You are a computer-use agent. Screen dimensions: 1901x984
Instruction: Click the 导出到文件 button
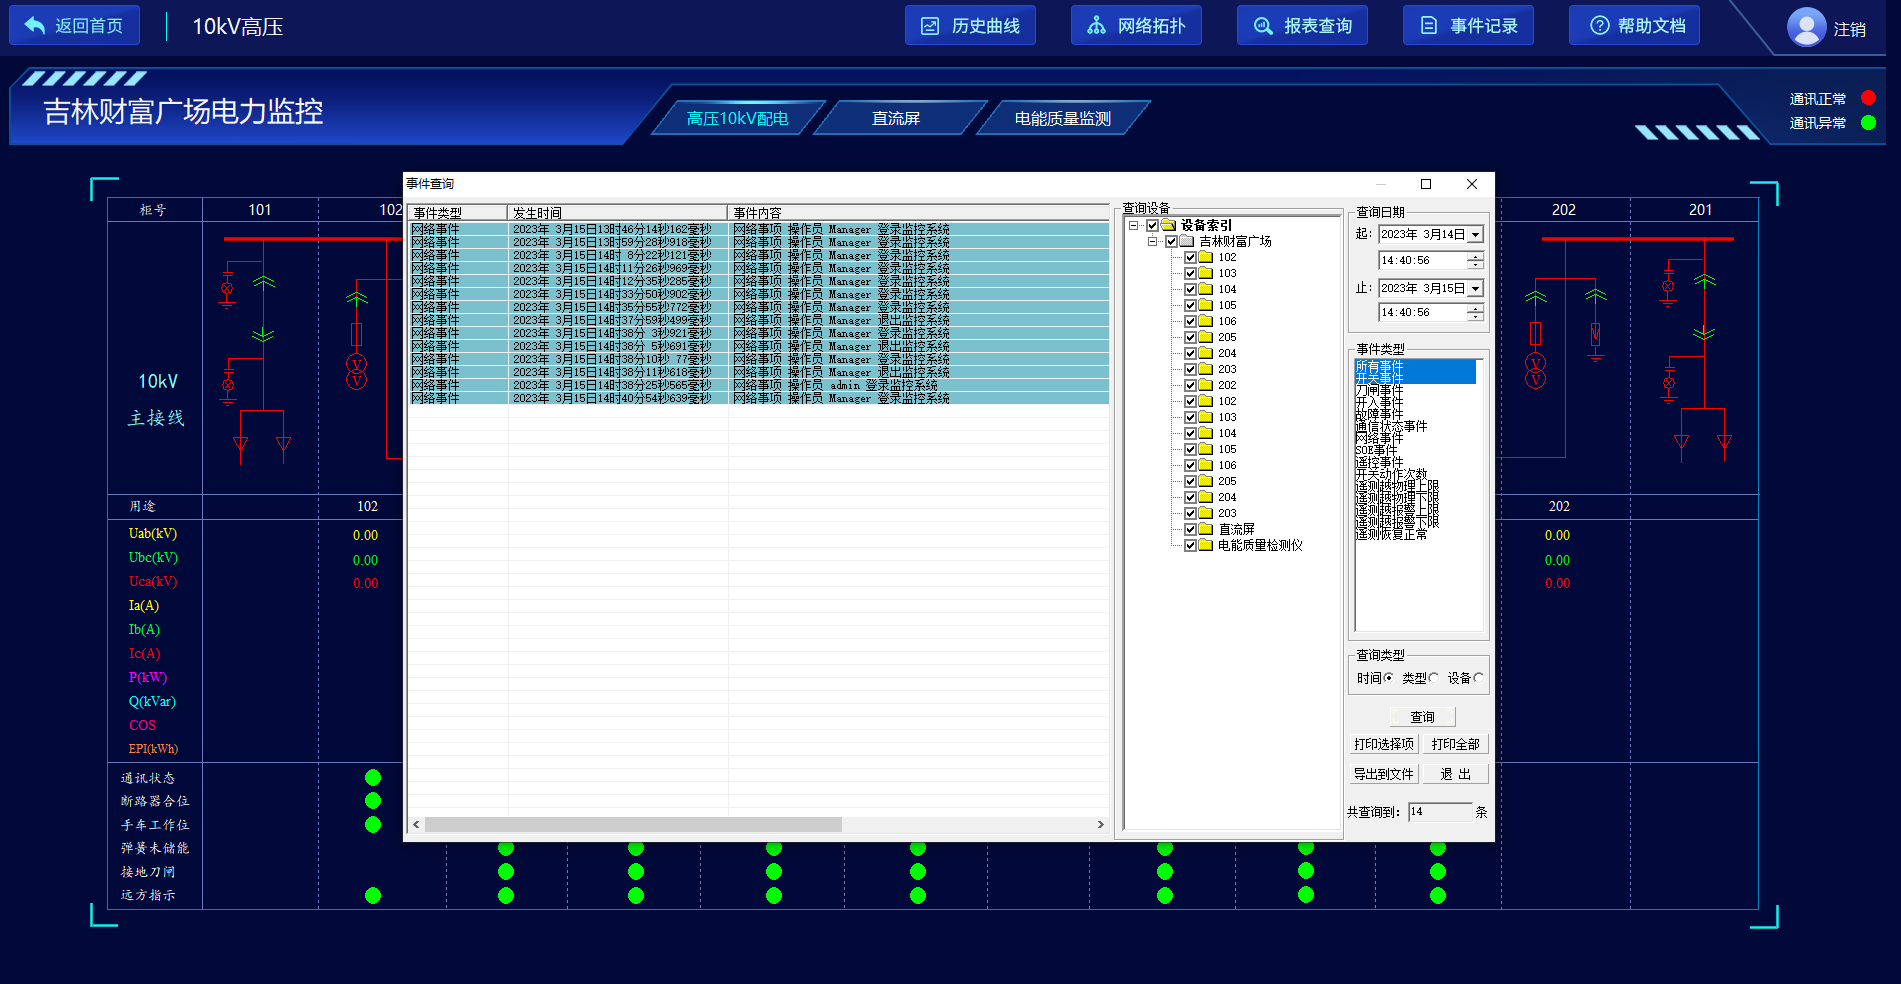(1383, 774)
